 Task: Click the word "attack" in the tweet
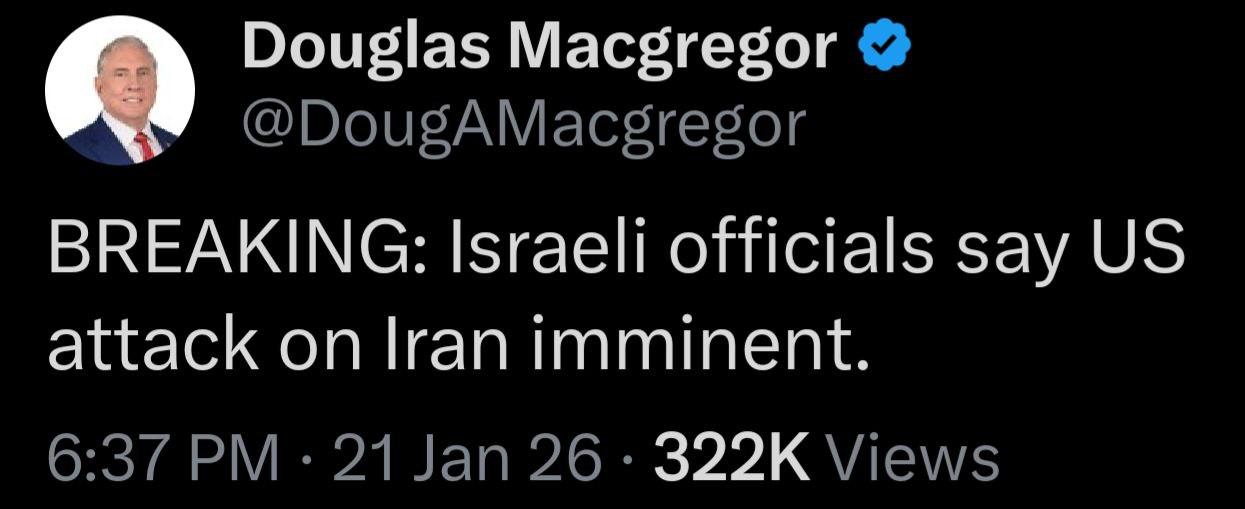coord(149,343)
